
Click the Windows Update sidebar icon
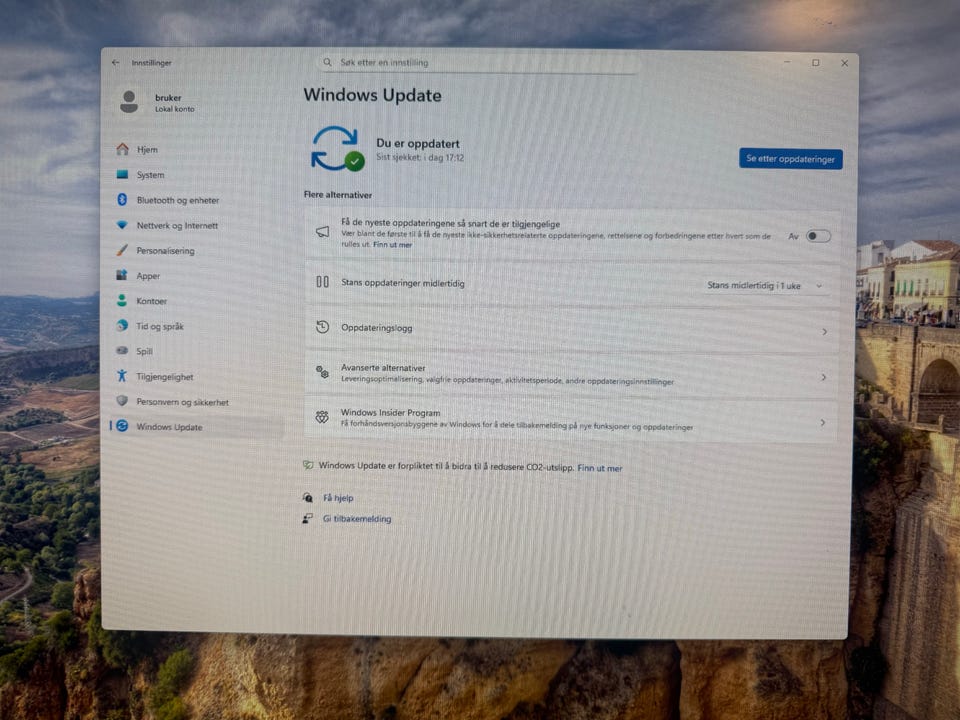(x=122, y=426)
